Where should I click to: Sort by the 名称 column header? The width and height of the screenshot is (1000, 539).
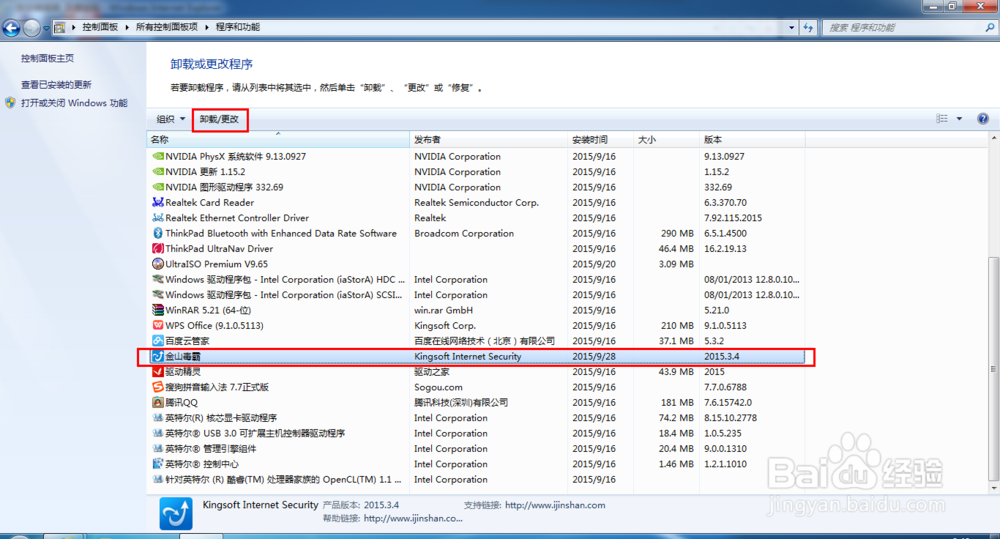278,140
